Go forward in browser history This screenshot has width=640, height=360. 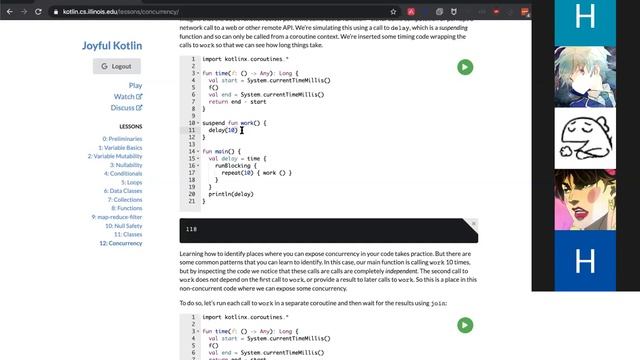pos(24,12)
